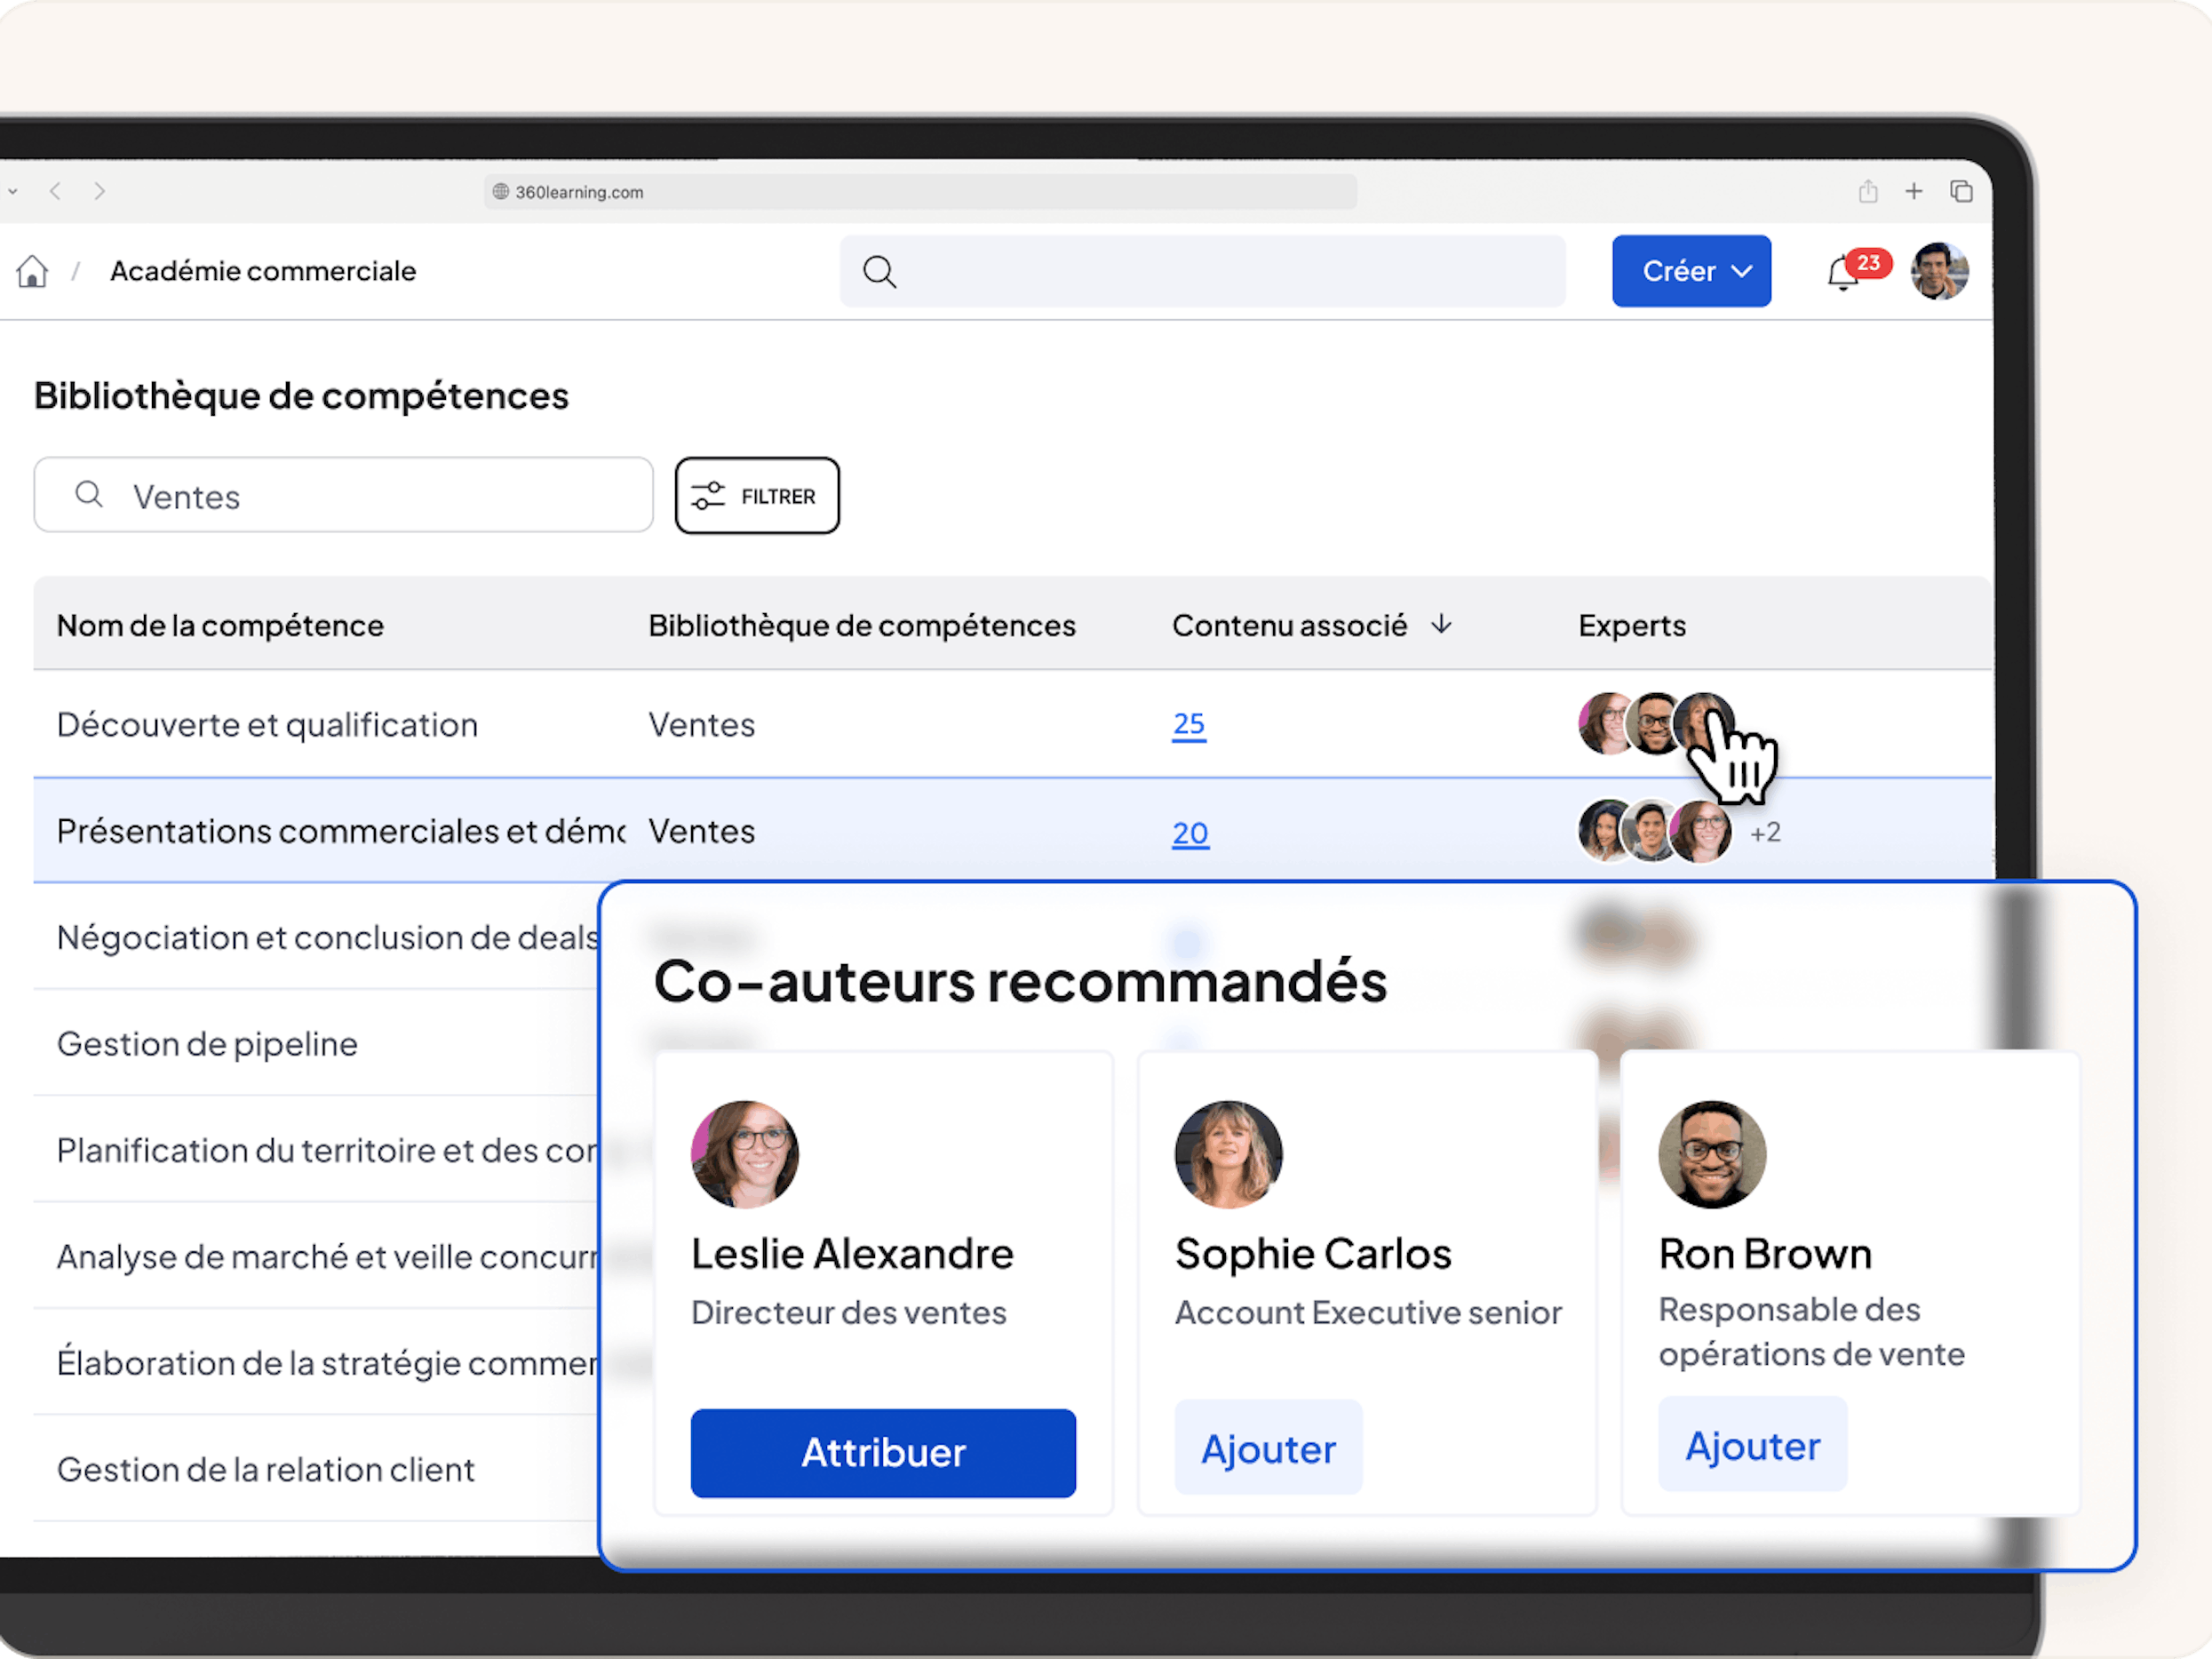This screenshot has height=1659, width=2212.
Task: Click Ajouter for Ron Brown
Action: coord(1752,1445)
